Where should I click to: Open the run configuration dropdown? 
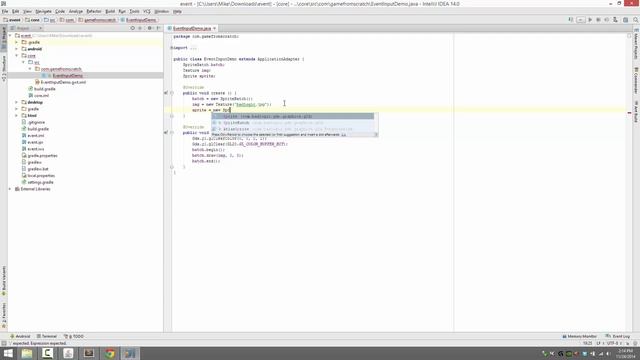click(x=580, y=20)
